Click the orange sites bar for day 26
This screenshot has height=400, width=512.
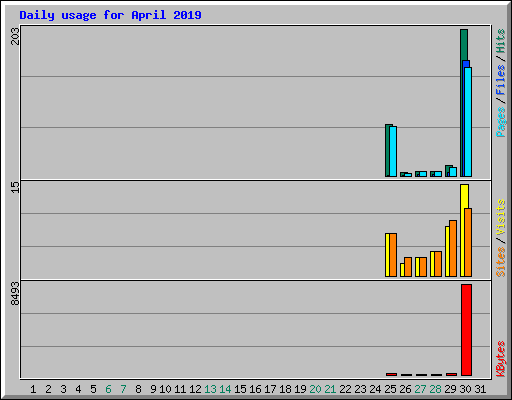tap(408, 267)
